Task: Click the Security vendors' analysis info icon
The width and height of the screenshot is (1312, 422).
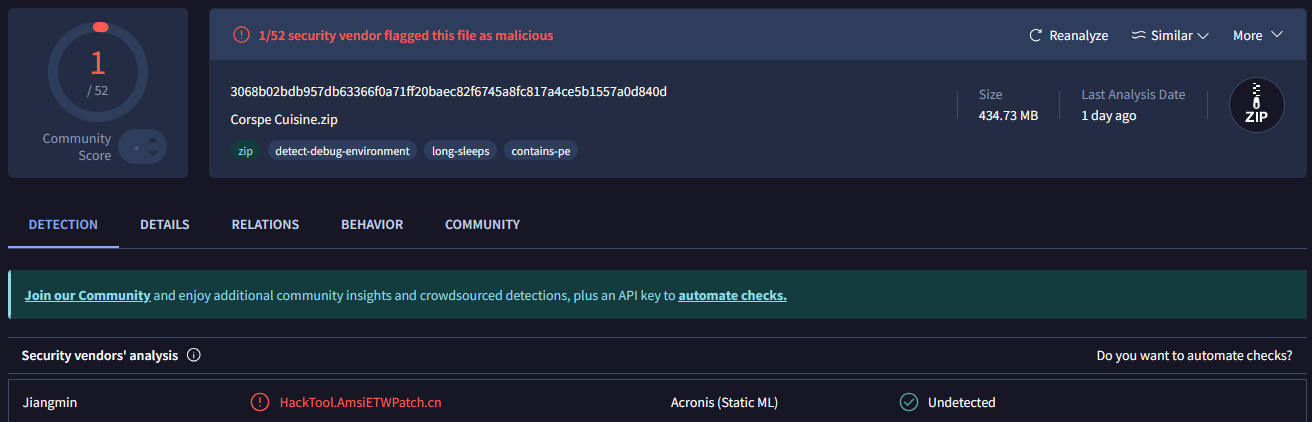Action: coord(194,355)
